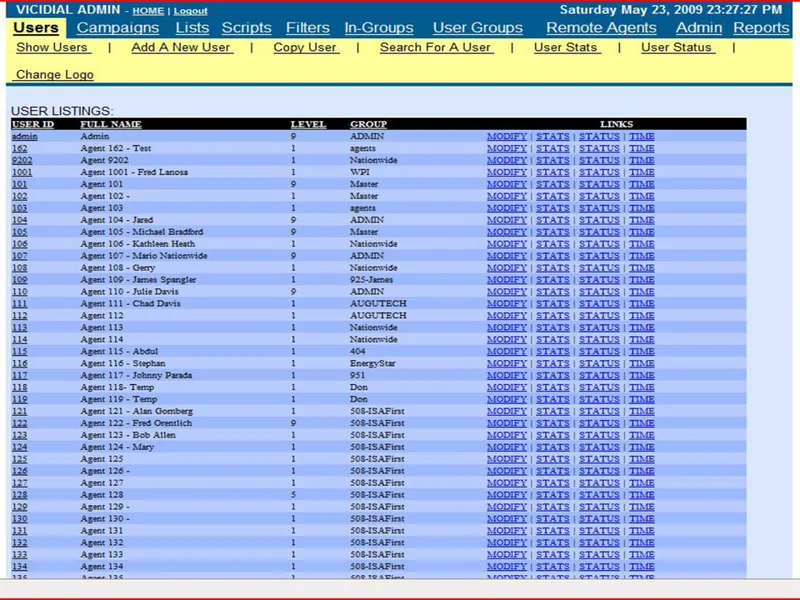The width and height of the screenshot is (800, 600).
Task: Switch to the Lists tab
Action: tap(192, 28)
